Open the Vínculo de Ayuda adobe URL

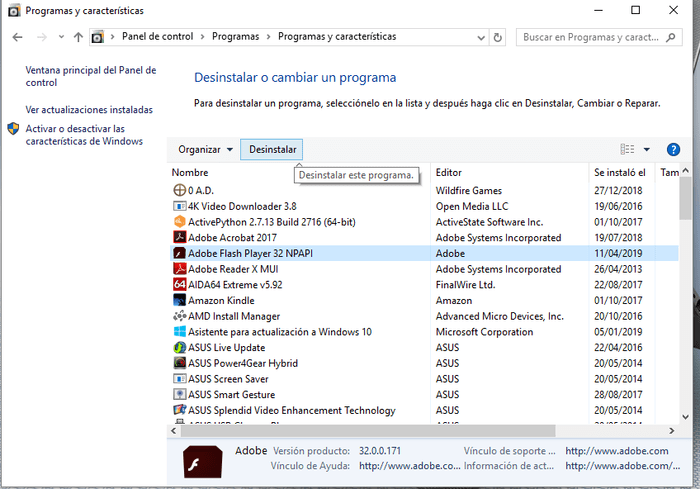click(x=409, y=466)
